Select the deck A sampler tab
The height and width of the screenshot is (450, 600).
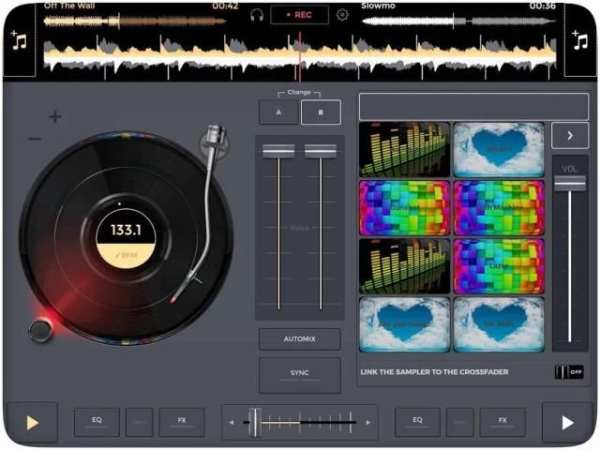click(279, 112)
